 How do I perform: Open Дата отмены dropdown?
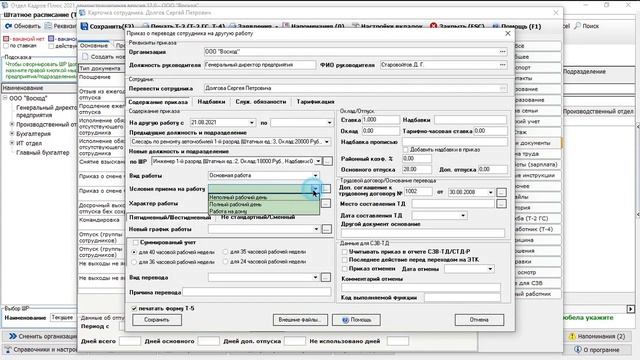[490, 269]
